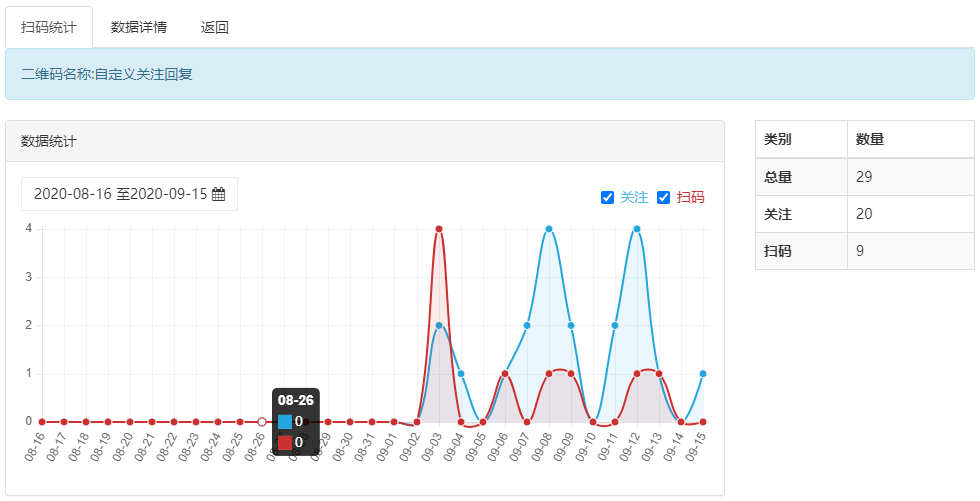This screenshot has width=980, height=501.
Task: Select the blue 关注 point at 09-11
Action: pyautogui.click(x=615, y=325)
